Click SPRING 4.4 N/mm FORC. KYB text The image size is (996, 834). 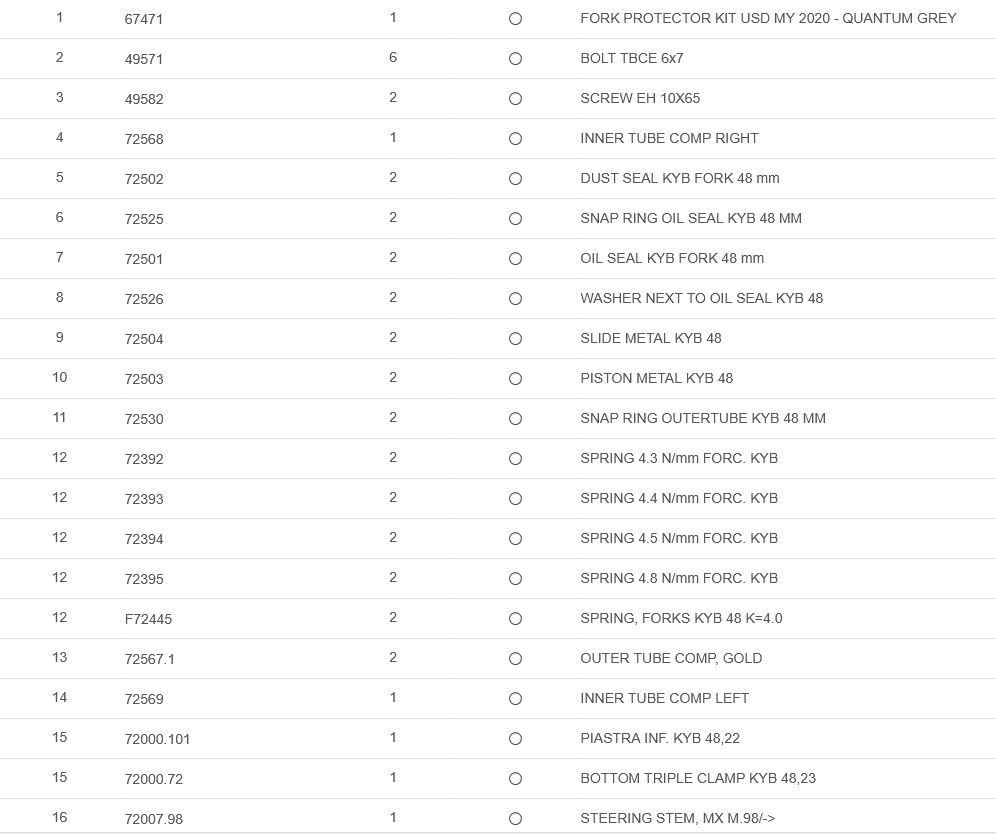click(678, 498)
